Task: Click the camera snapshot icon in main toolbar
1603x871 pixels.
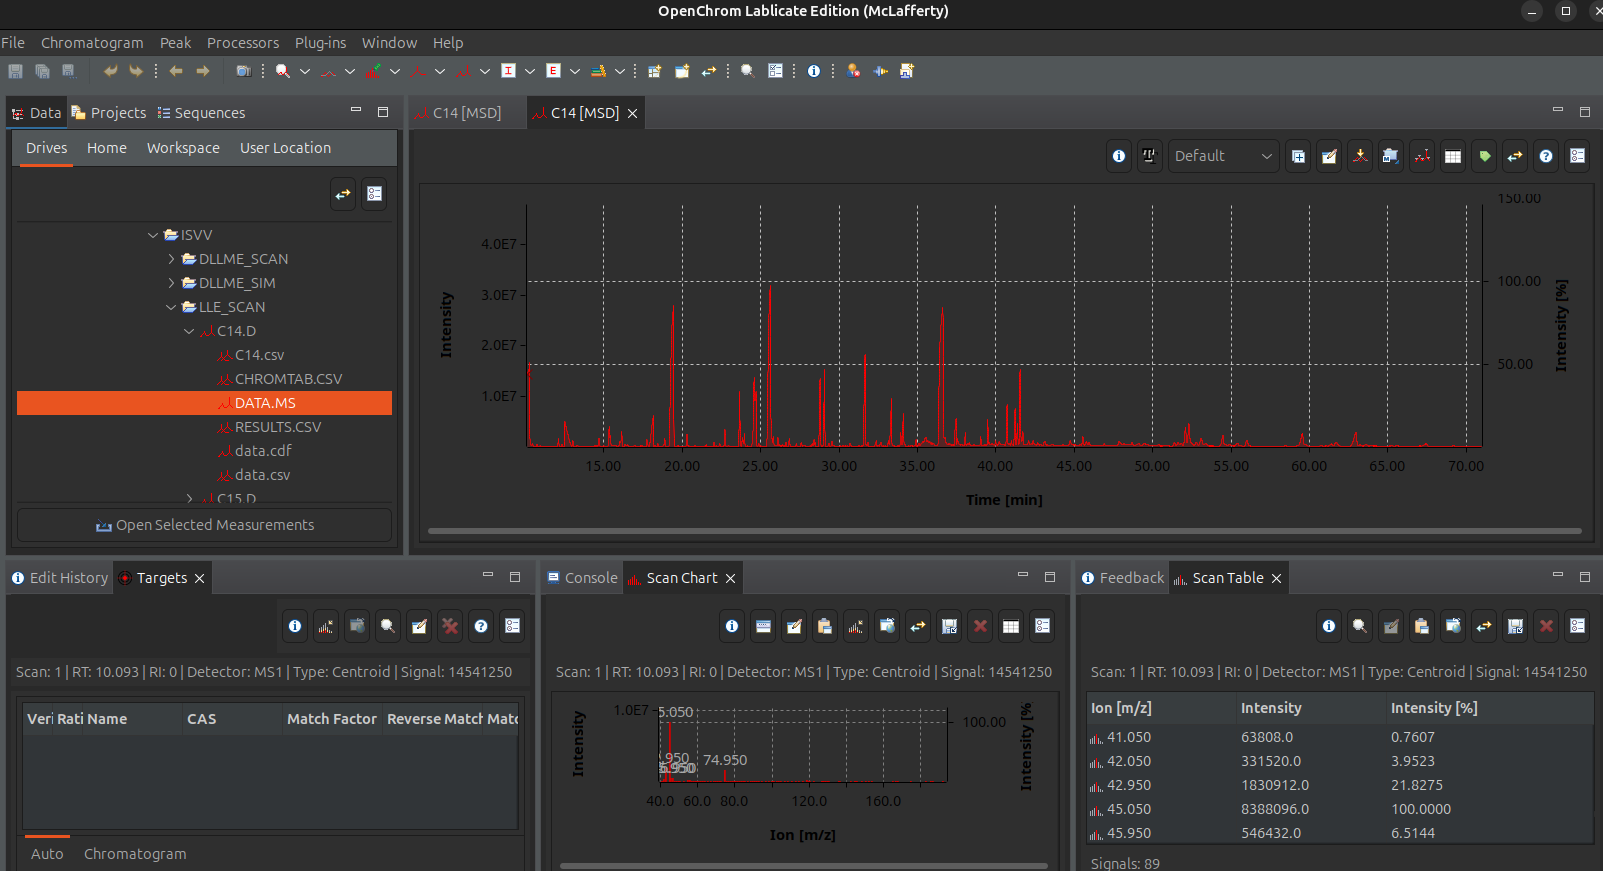Action: click(x=243, y=71)
